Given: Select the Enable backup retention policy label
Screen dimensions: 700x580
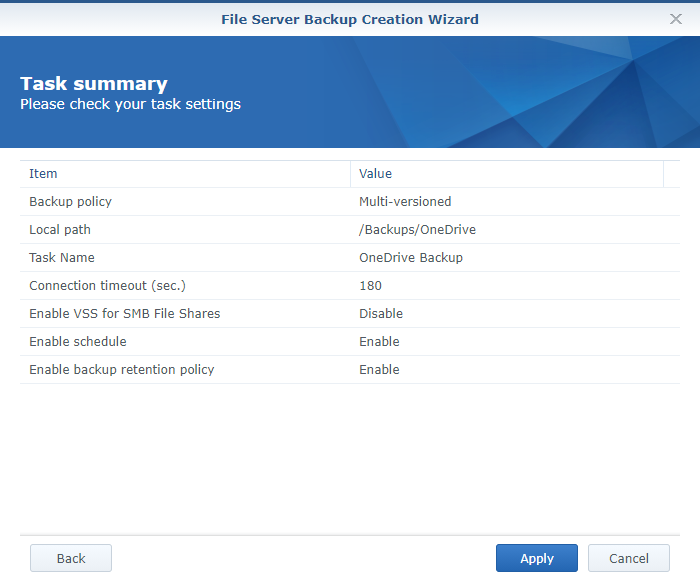Looking at the screenshot, I should [x=121, y=370].
